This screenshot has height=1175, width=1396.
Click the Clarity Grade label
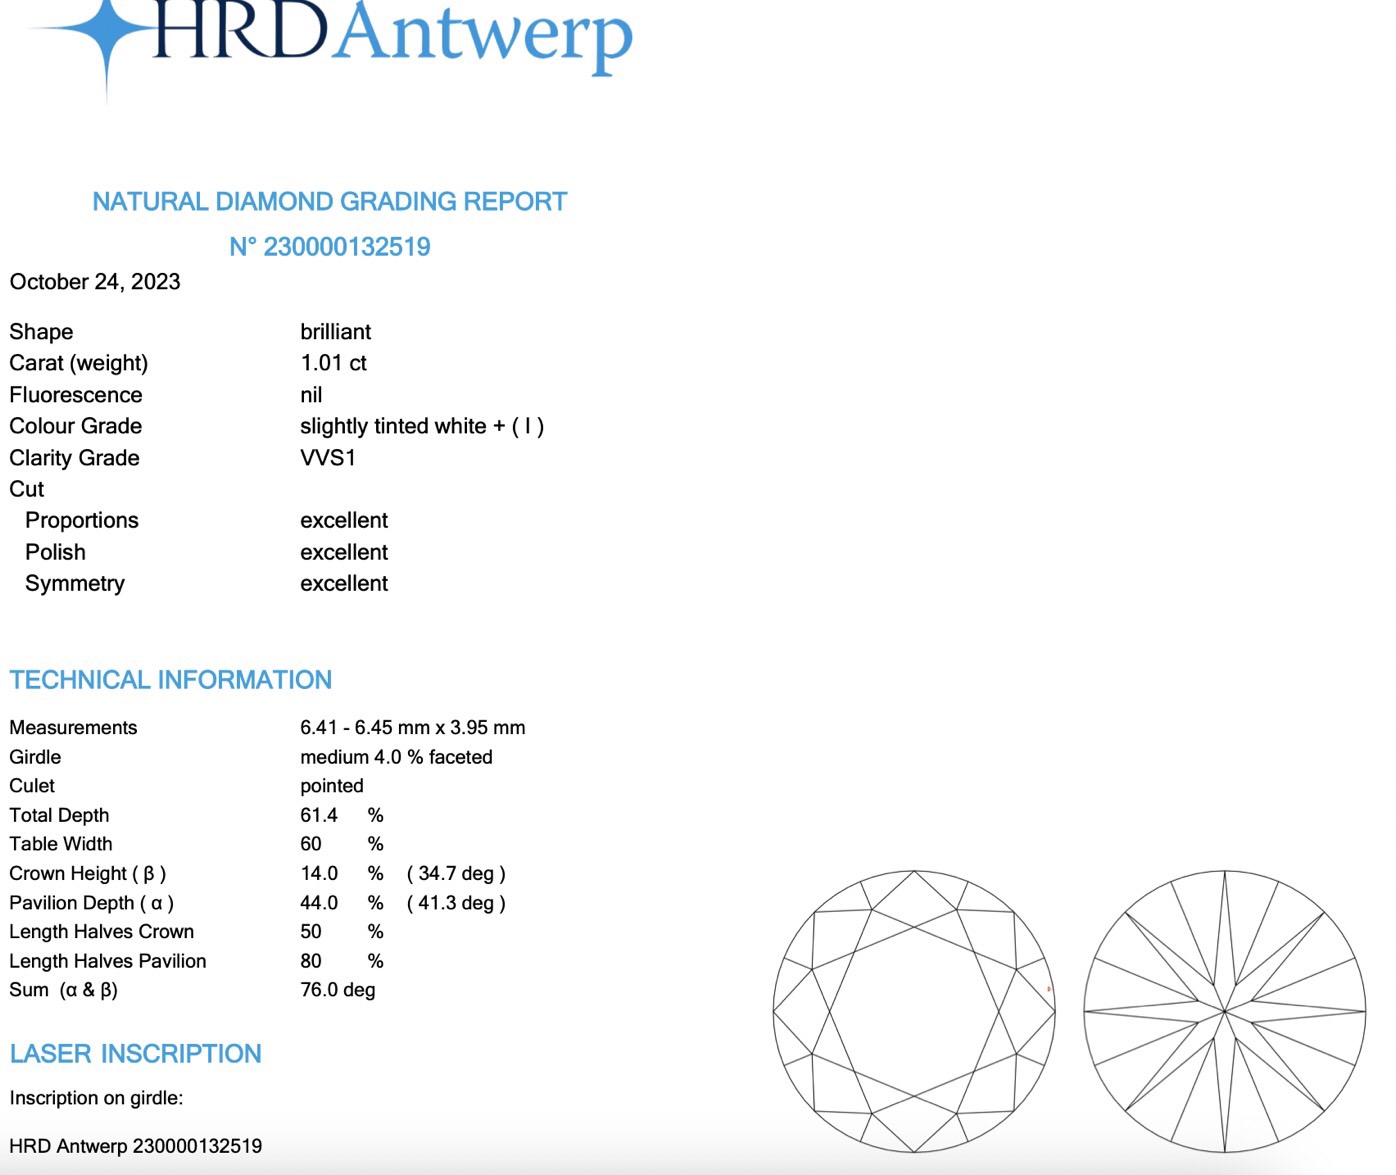pos(75,458)
